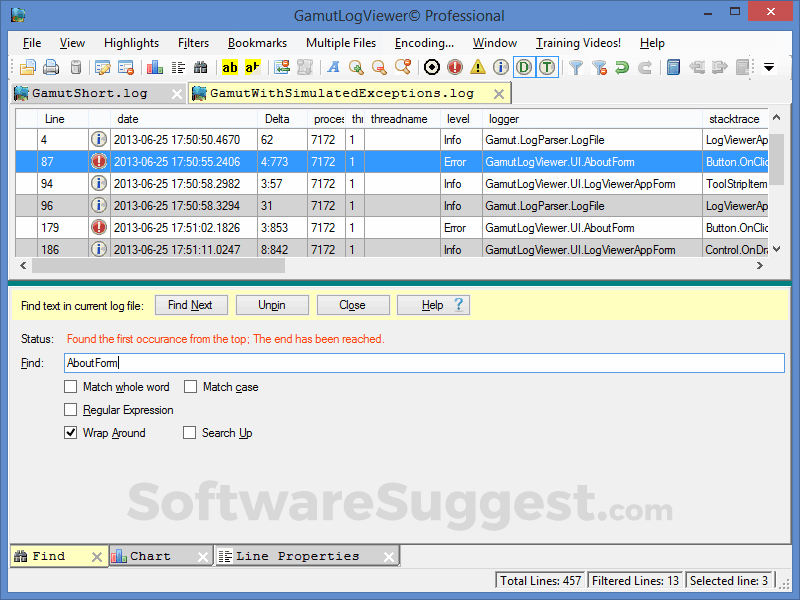
Task: Open the Training Videos menu item
Action: [578, 43]
